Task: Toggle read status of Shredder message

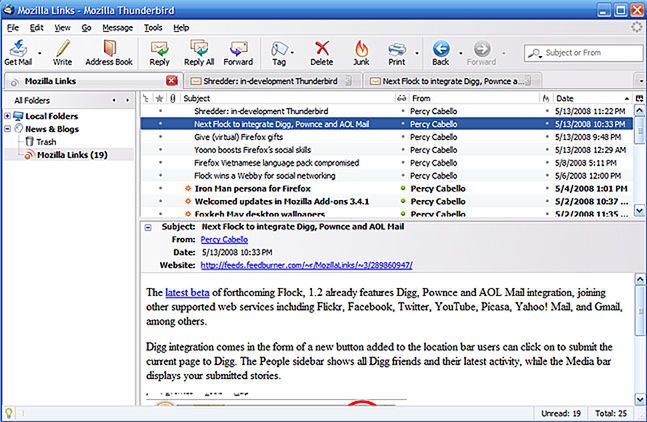Action: coord(403,111)
